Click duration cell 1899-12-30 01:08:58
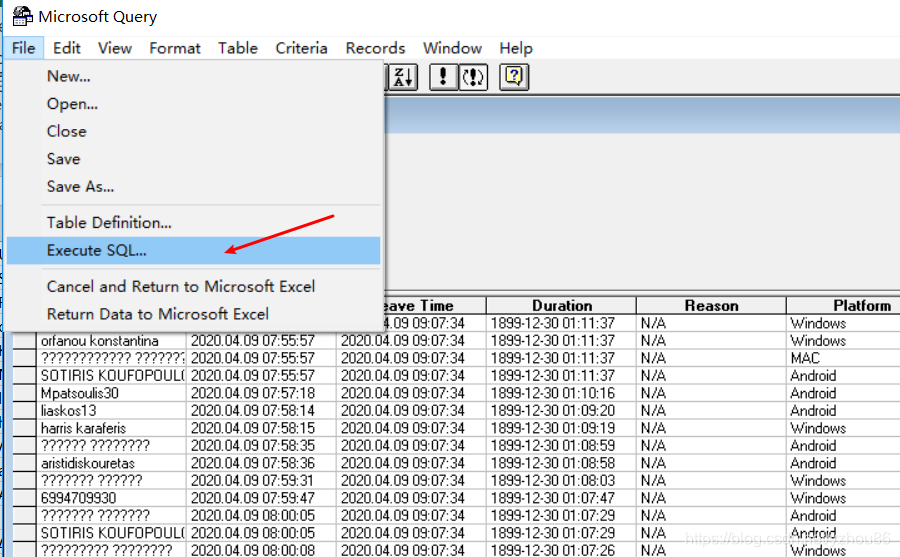 (x=561, y=463)
